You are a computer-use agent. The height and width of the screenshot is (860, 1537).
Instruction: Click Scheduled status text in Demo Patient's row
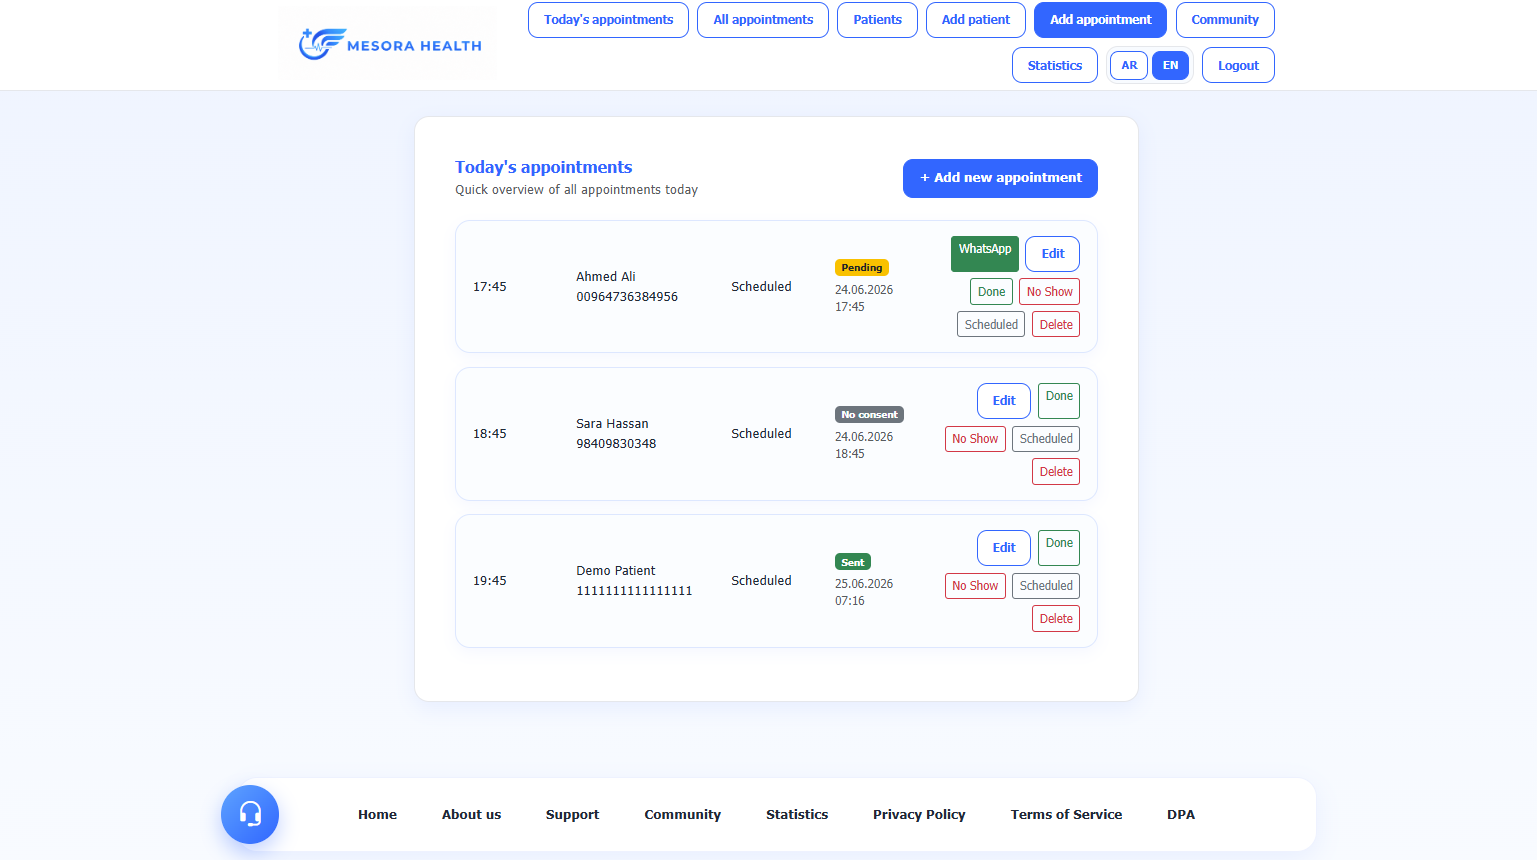(761, 581)
